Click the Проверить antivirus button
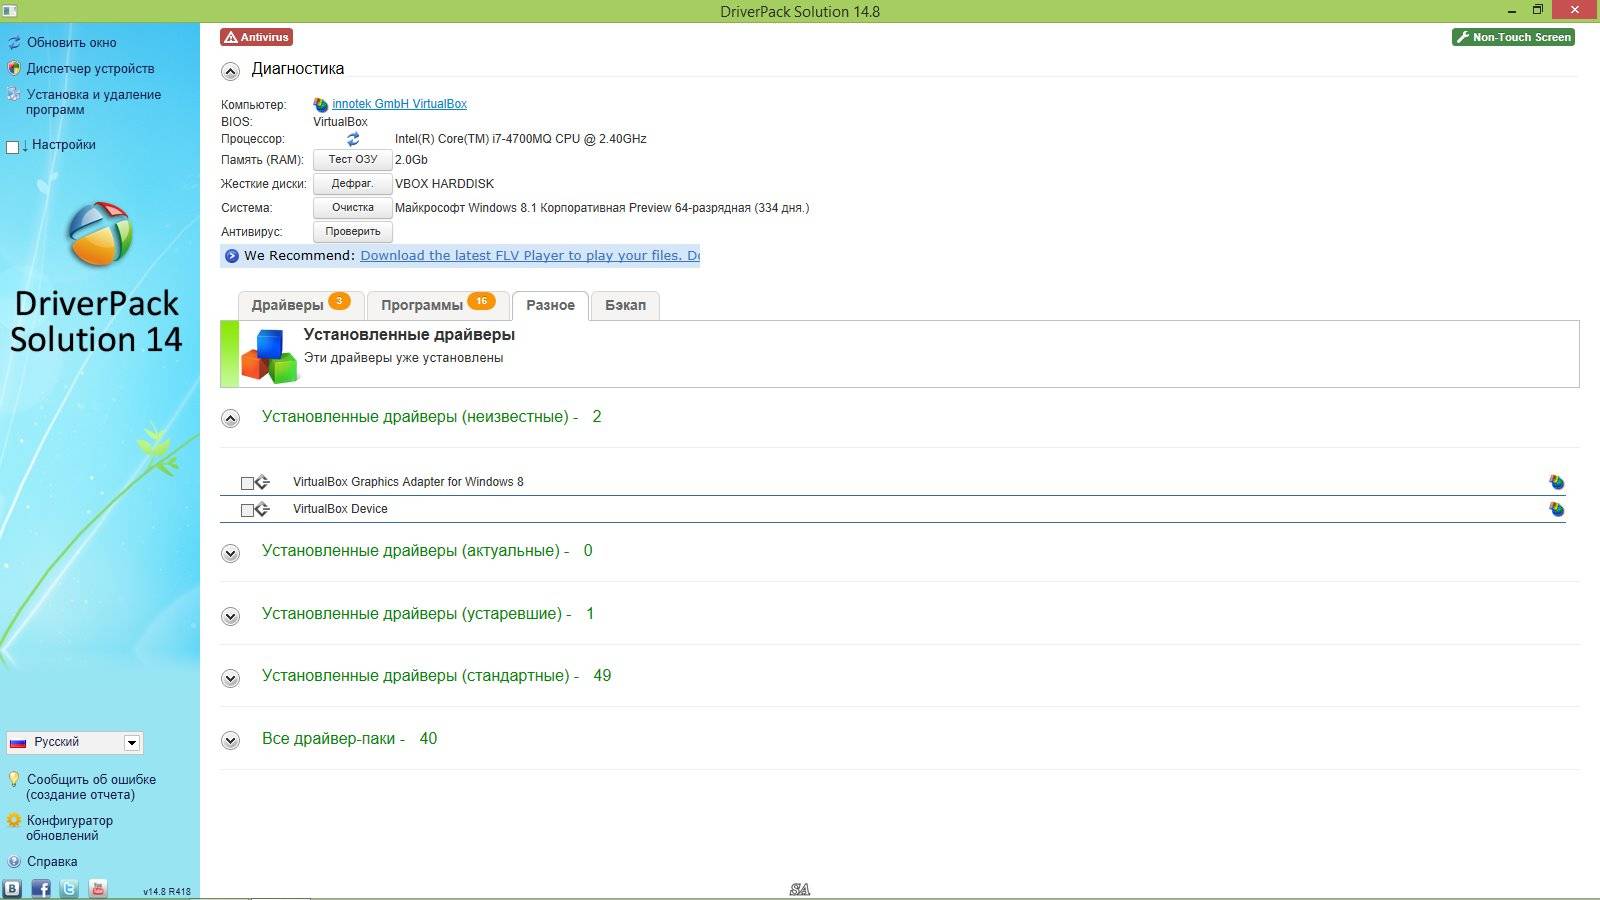Viewport: 1600px width, 900px height. tap(353, 232)
